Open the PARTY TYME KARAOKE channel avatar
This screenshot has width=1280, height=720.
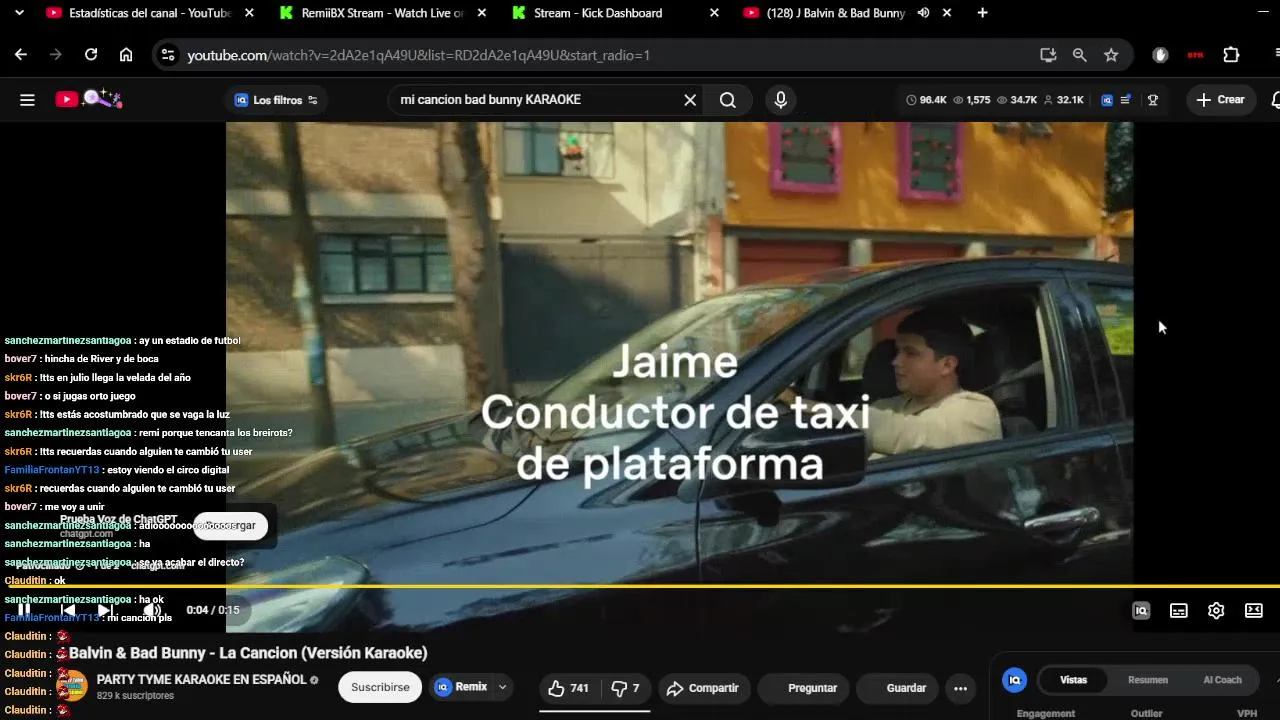tap(72, 686)
